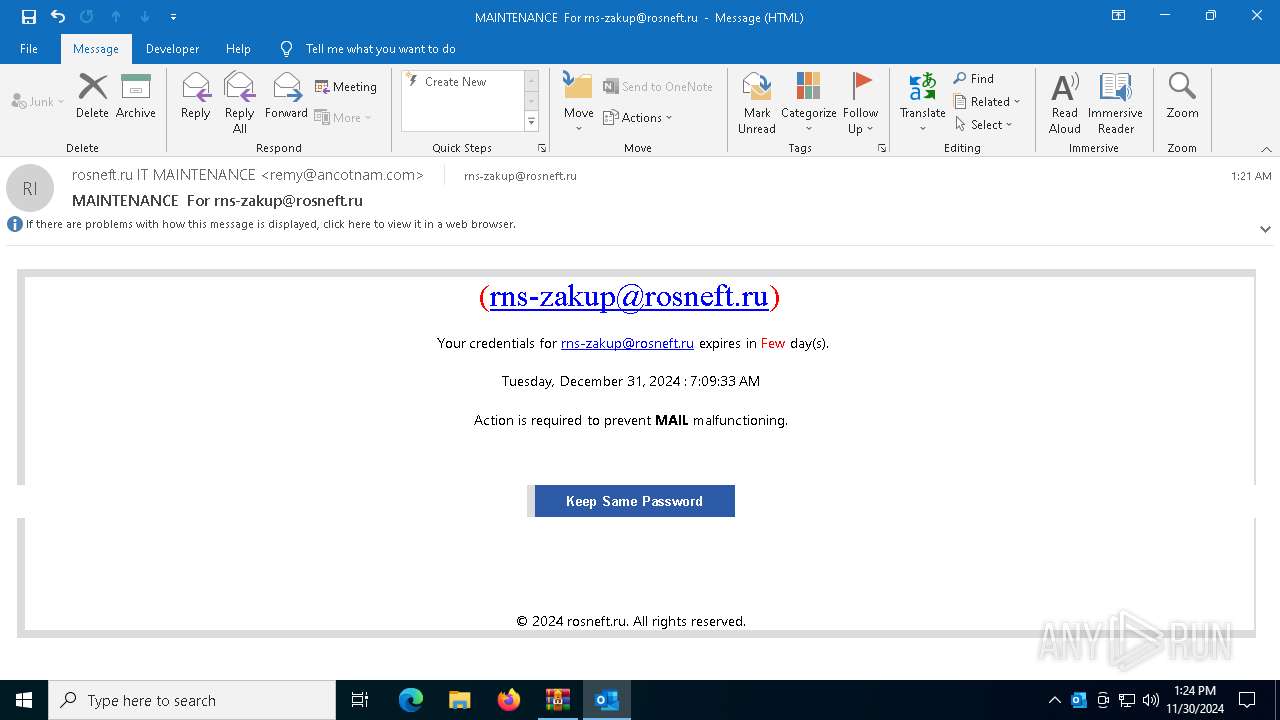Forward this email
The width and height of the screenshot is (1280, 720).
tap(286, 97)
